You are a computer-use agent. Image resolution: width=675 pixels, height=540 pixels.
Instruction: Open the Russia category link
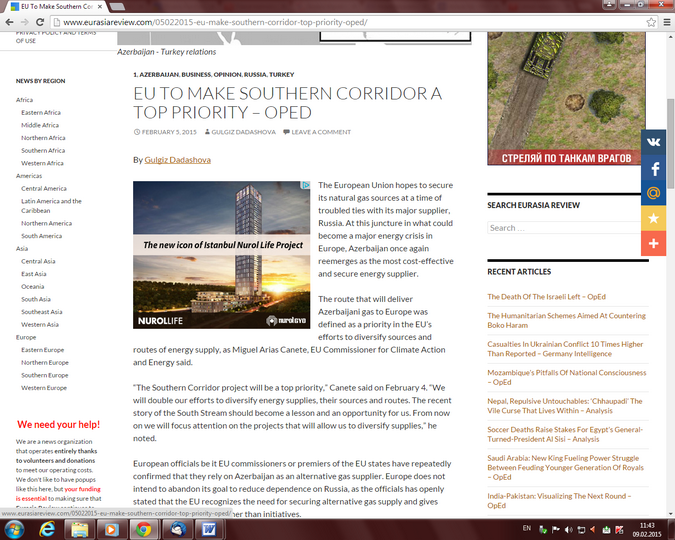[255, 74]
